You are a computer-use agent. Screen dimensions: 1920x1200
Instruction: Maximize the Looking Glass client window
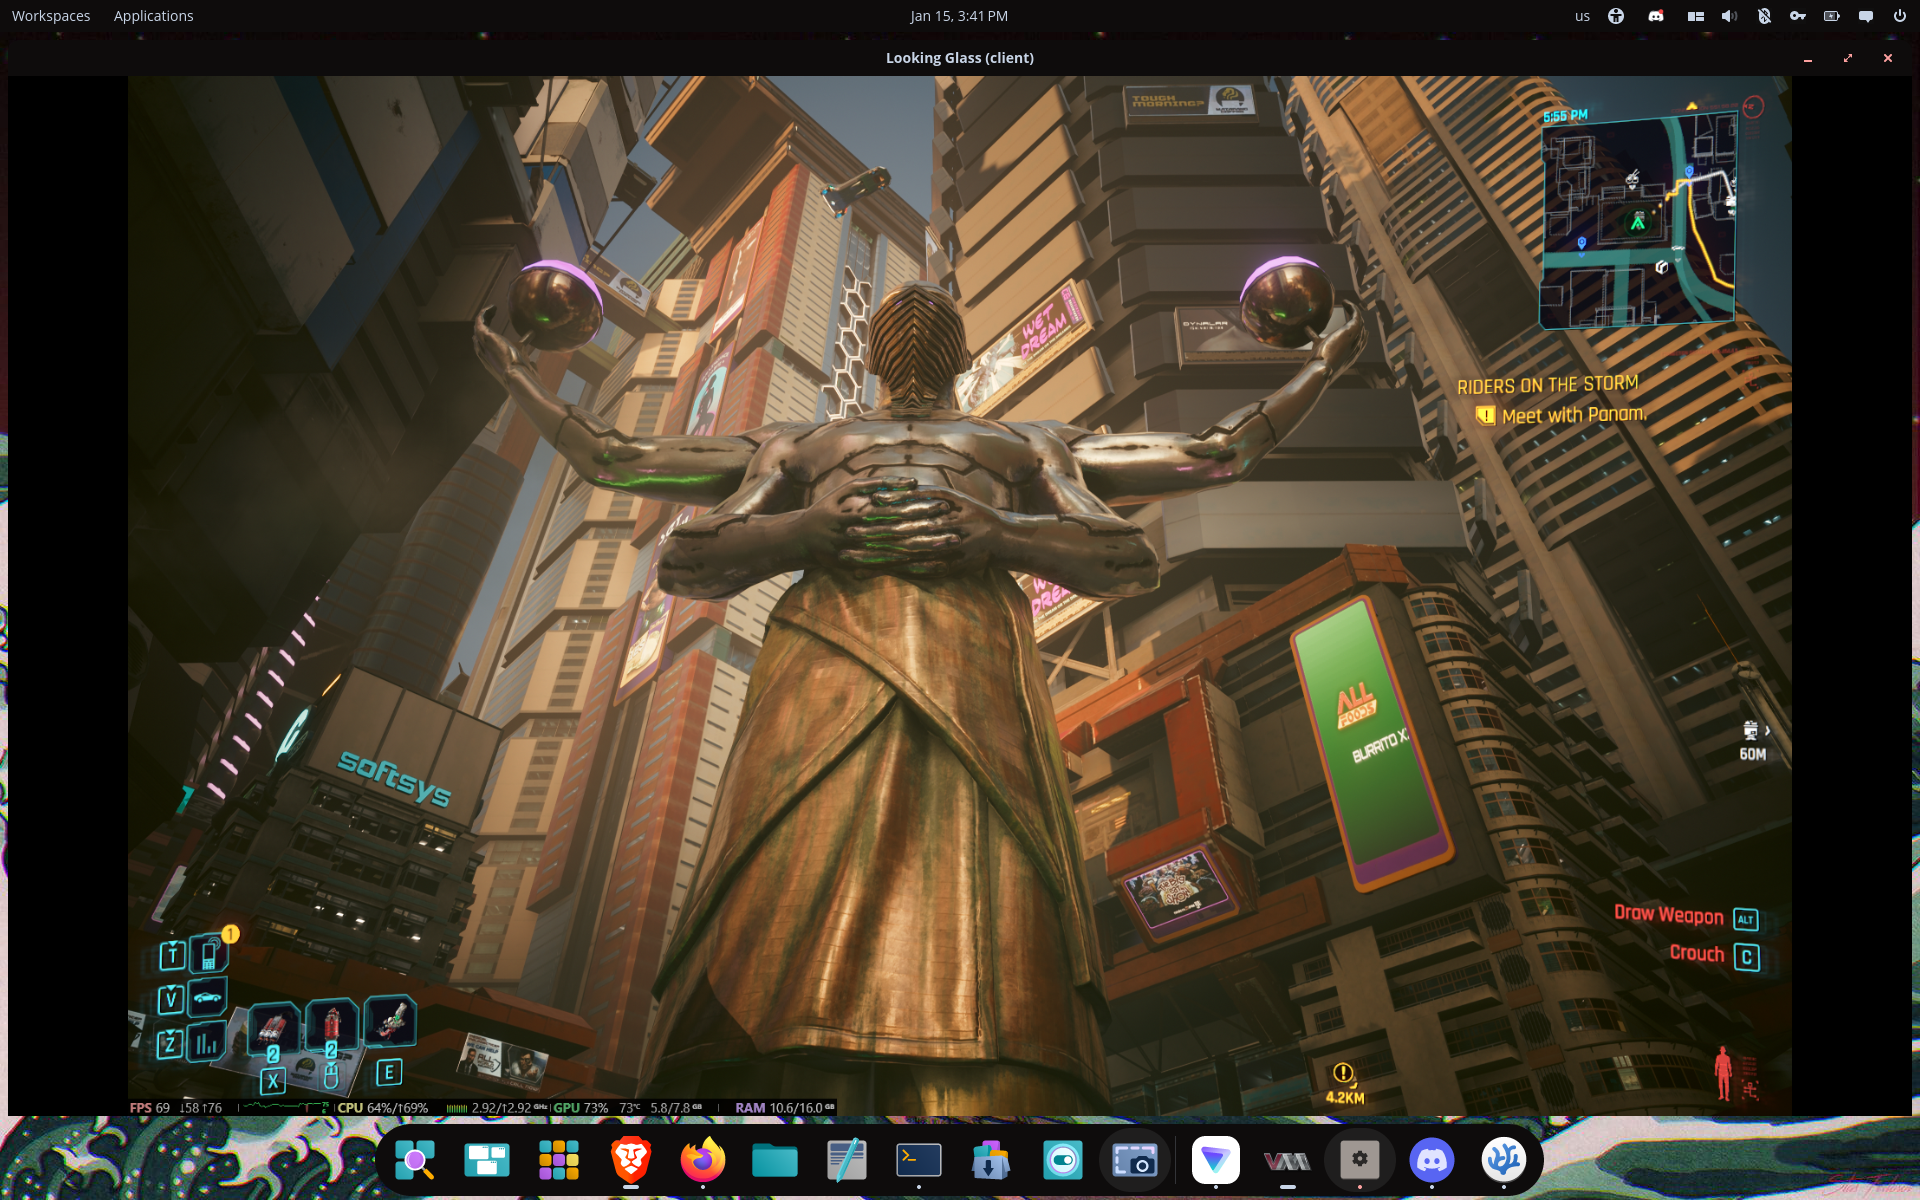pos(1848,58)
